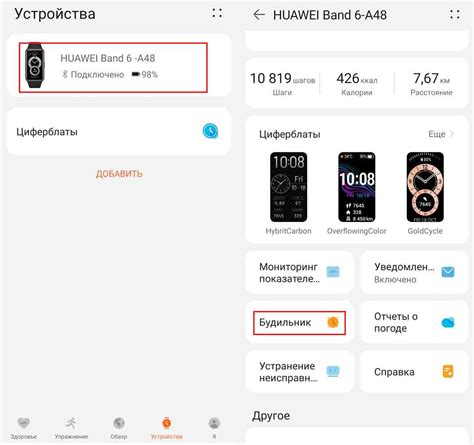
Task: Open four-dot menu on Band 6-A48 screen
Action: [455, 14]
